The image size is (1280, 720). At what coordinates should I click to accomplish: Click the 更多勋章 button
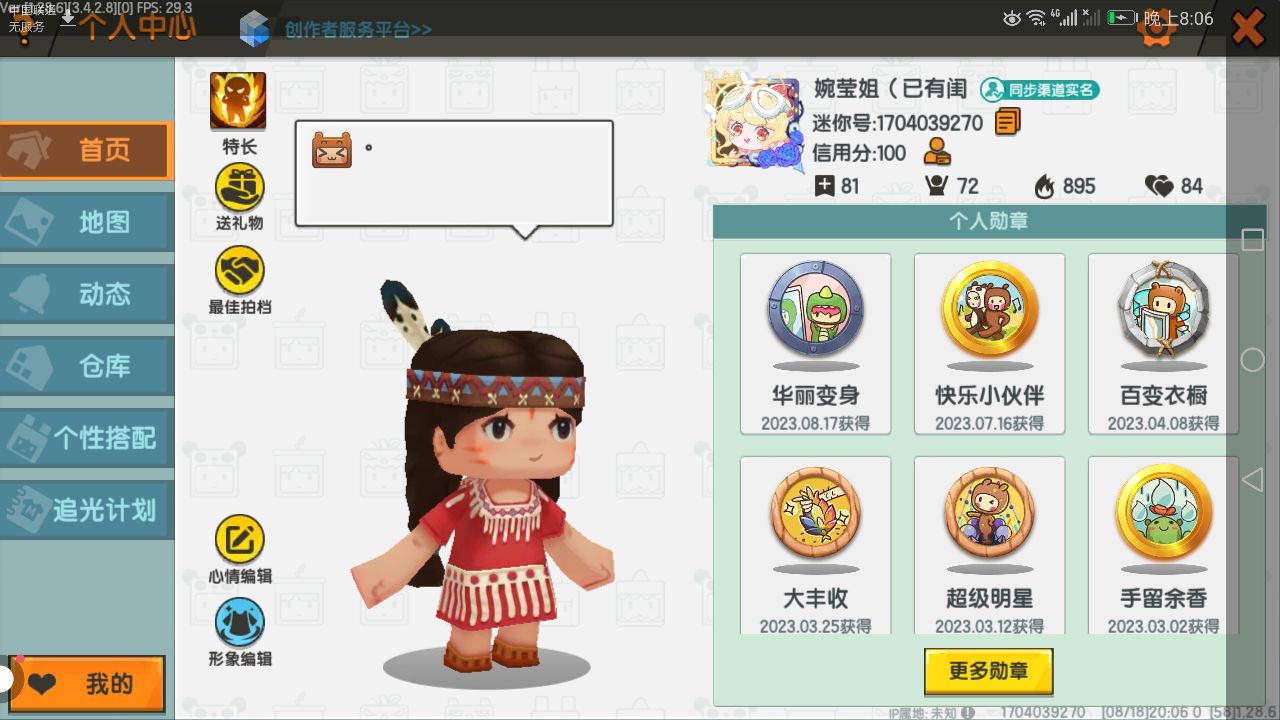[989, 671]
